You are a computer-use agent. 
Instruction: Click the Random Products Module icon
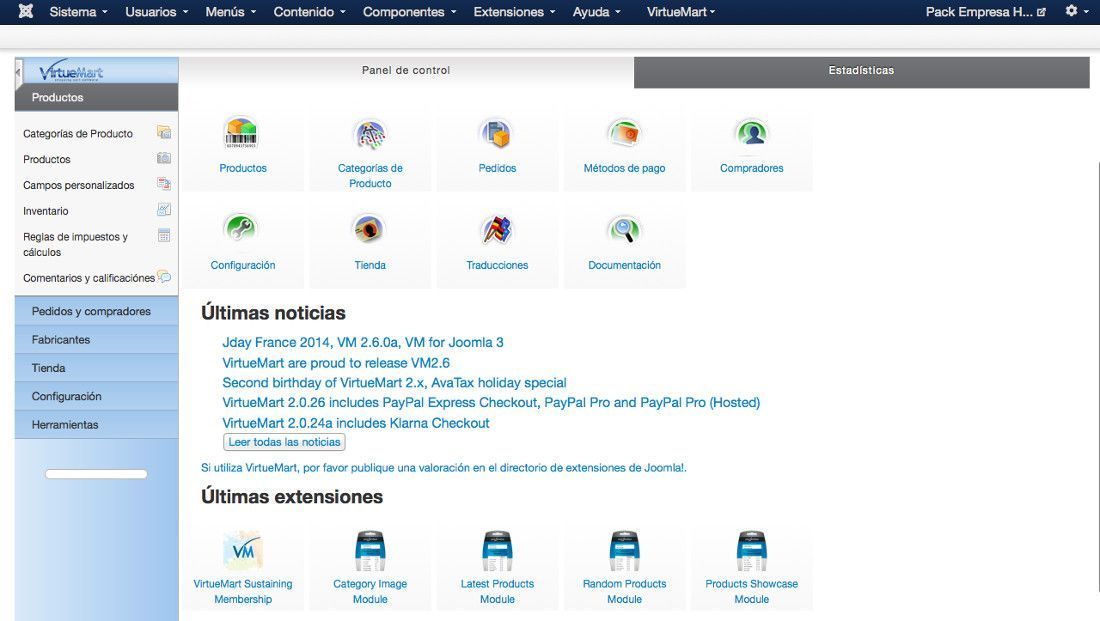[624, 551]
